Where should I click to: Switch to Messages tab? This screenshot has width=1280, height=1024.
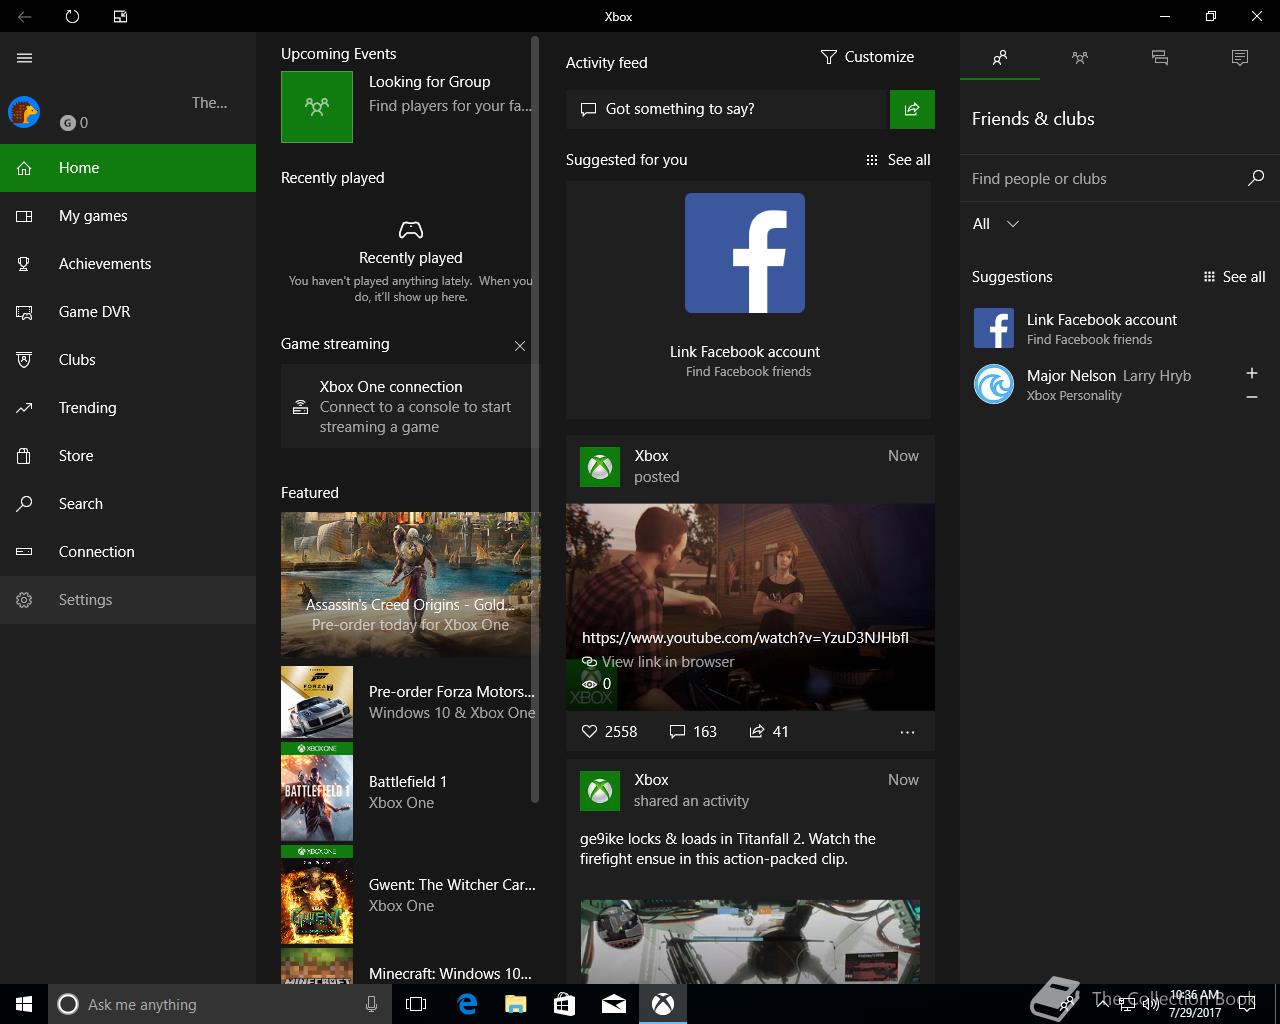1160,58
